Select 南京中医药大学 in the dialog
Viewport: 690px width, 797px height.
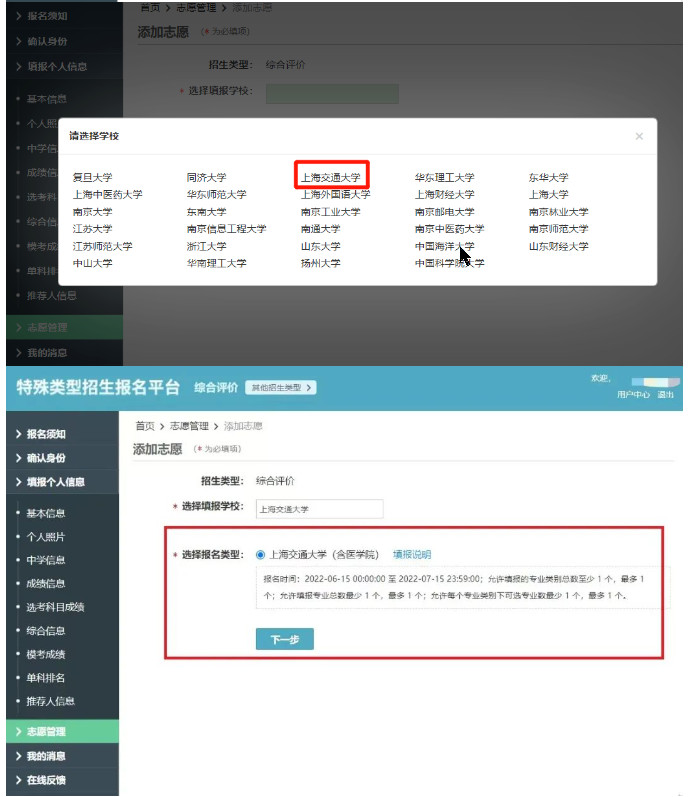pyautogui.click(x=449, y=229)
